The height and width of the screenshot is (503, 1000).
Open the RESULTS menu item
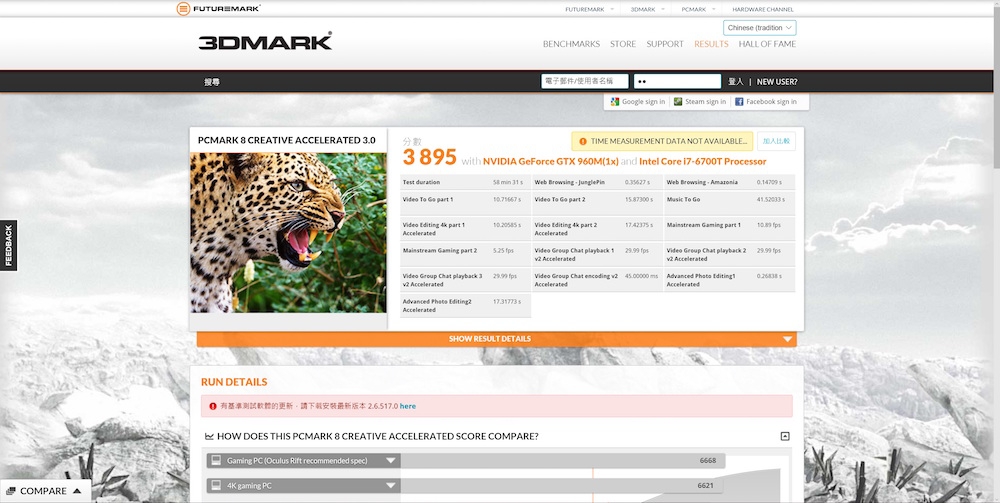click(x=711, y=44)
